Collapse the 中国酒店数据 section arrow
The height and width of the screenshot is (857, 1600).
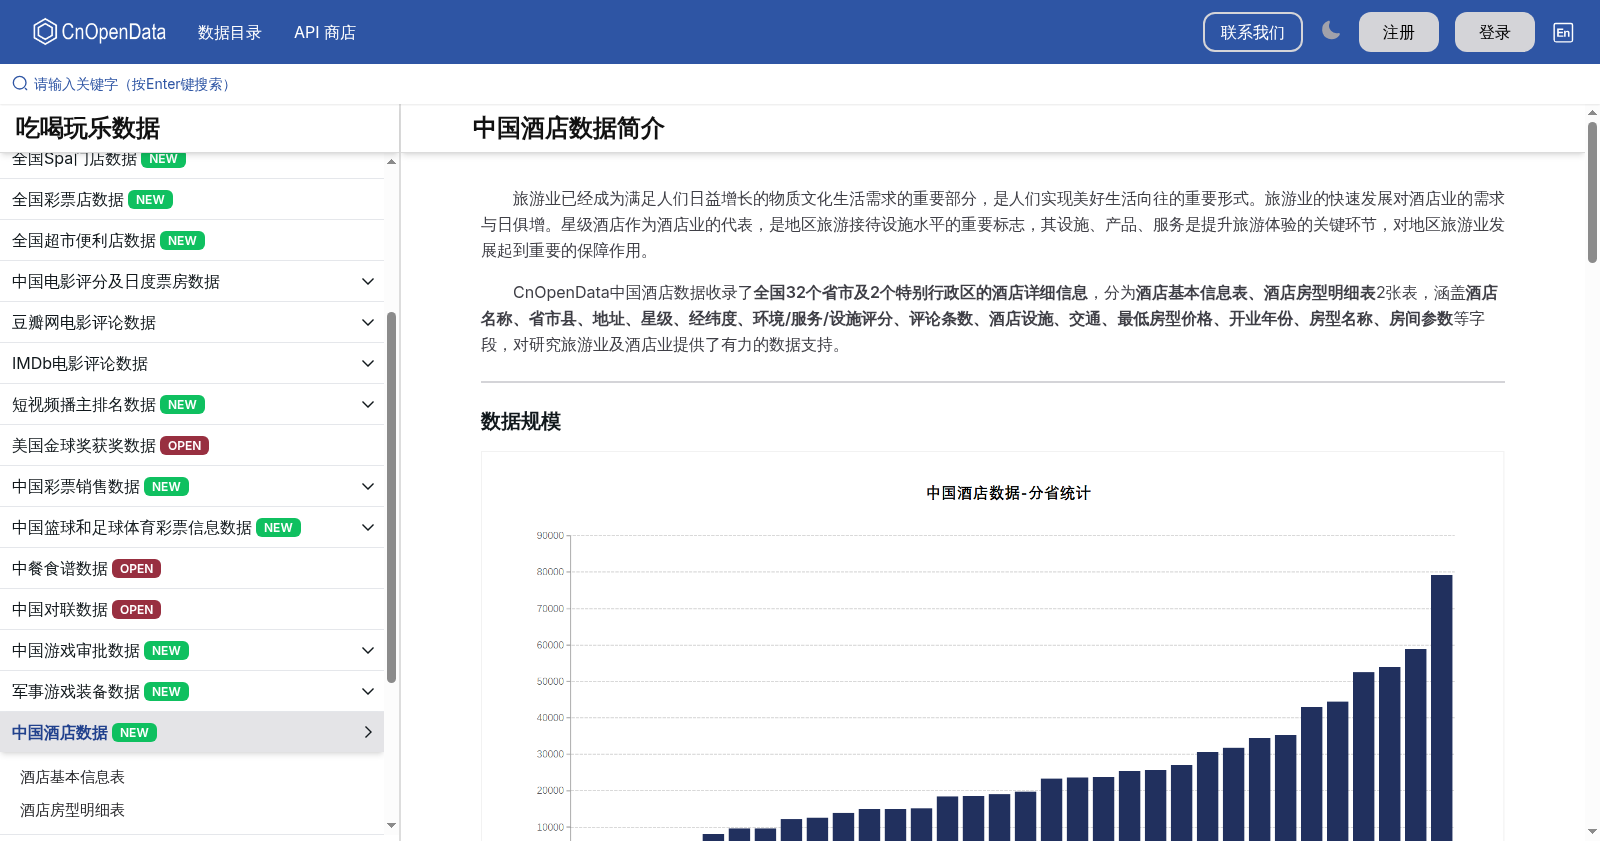tap(368, 732)
